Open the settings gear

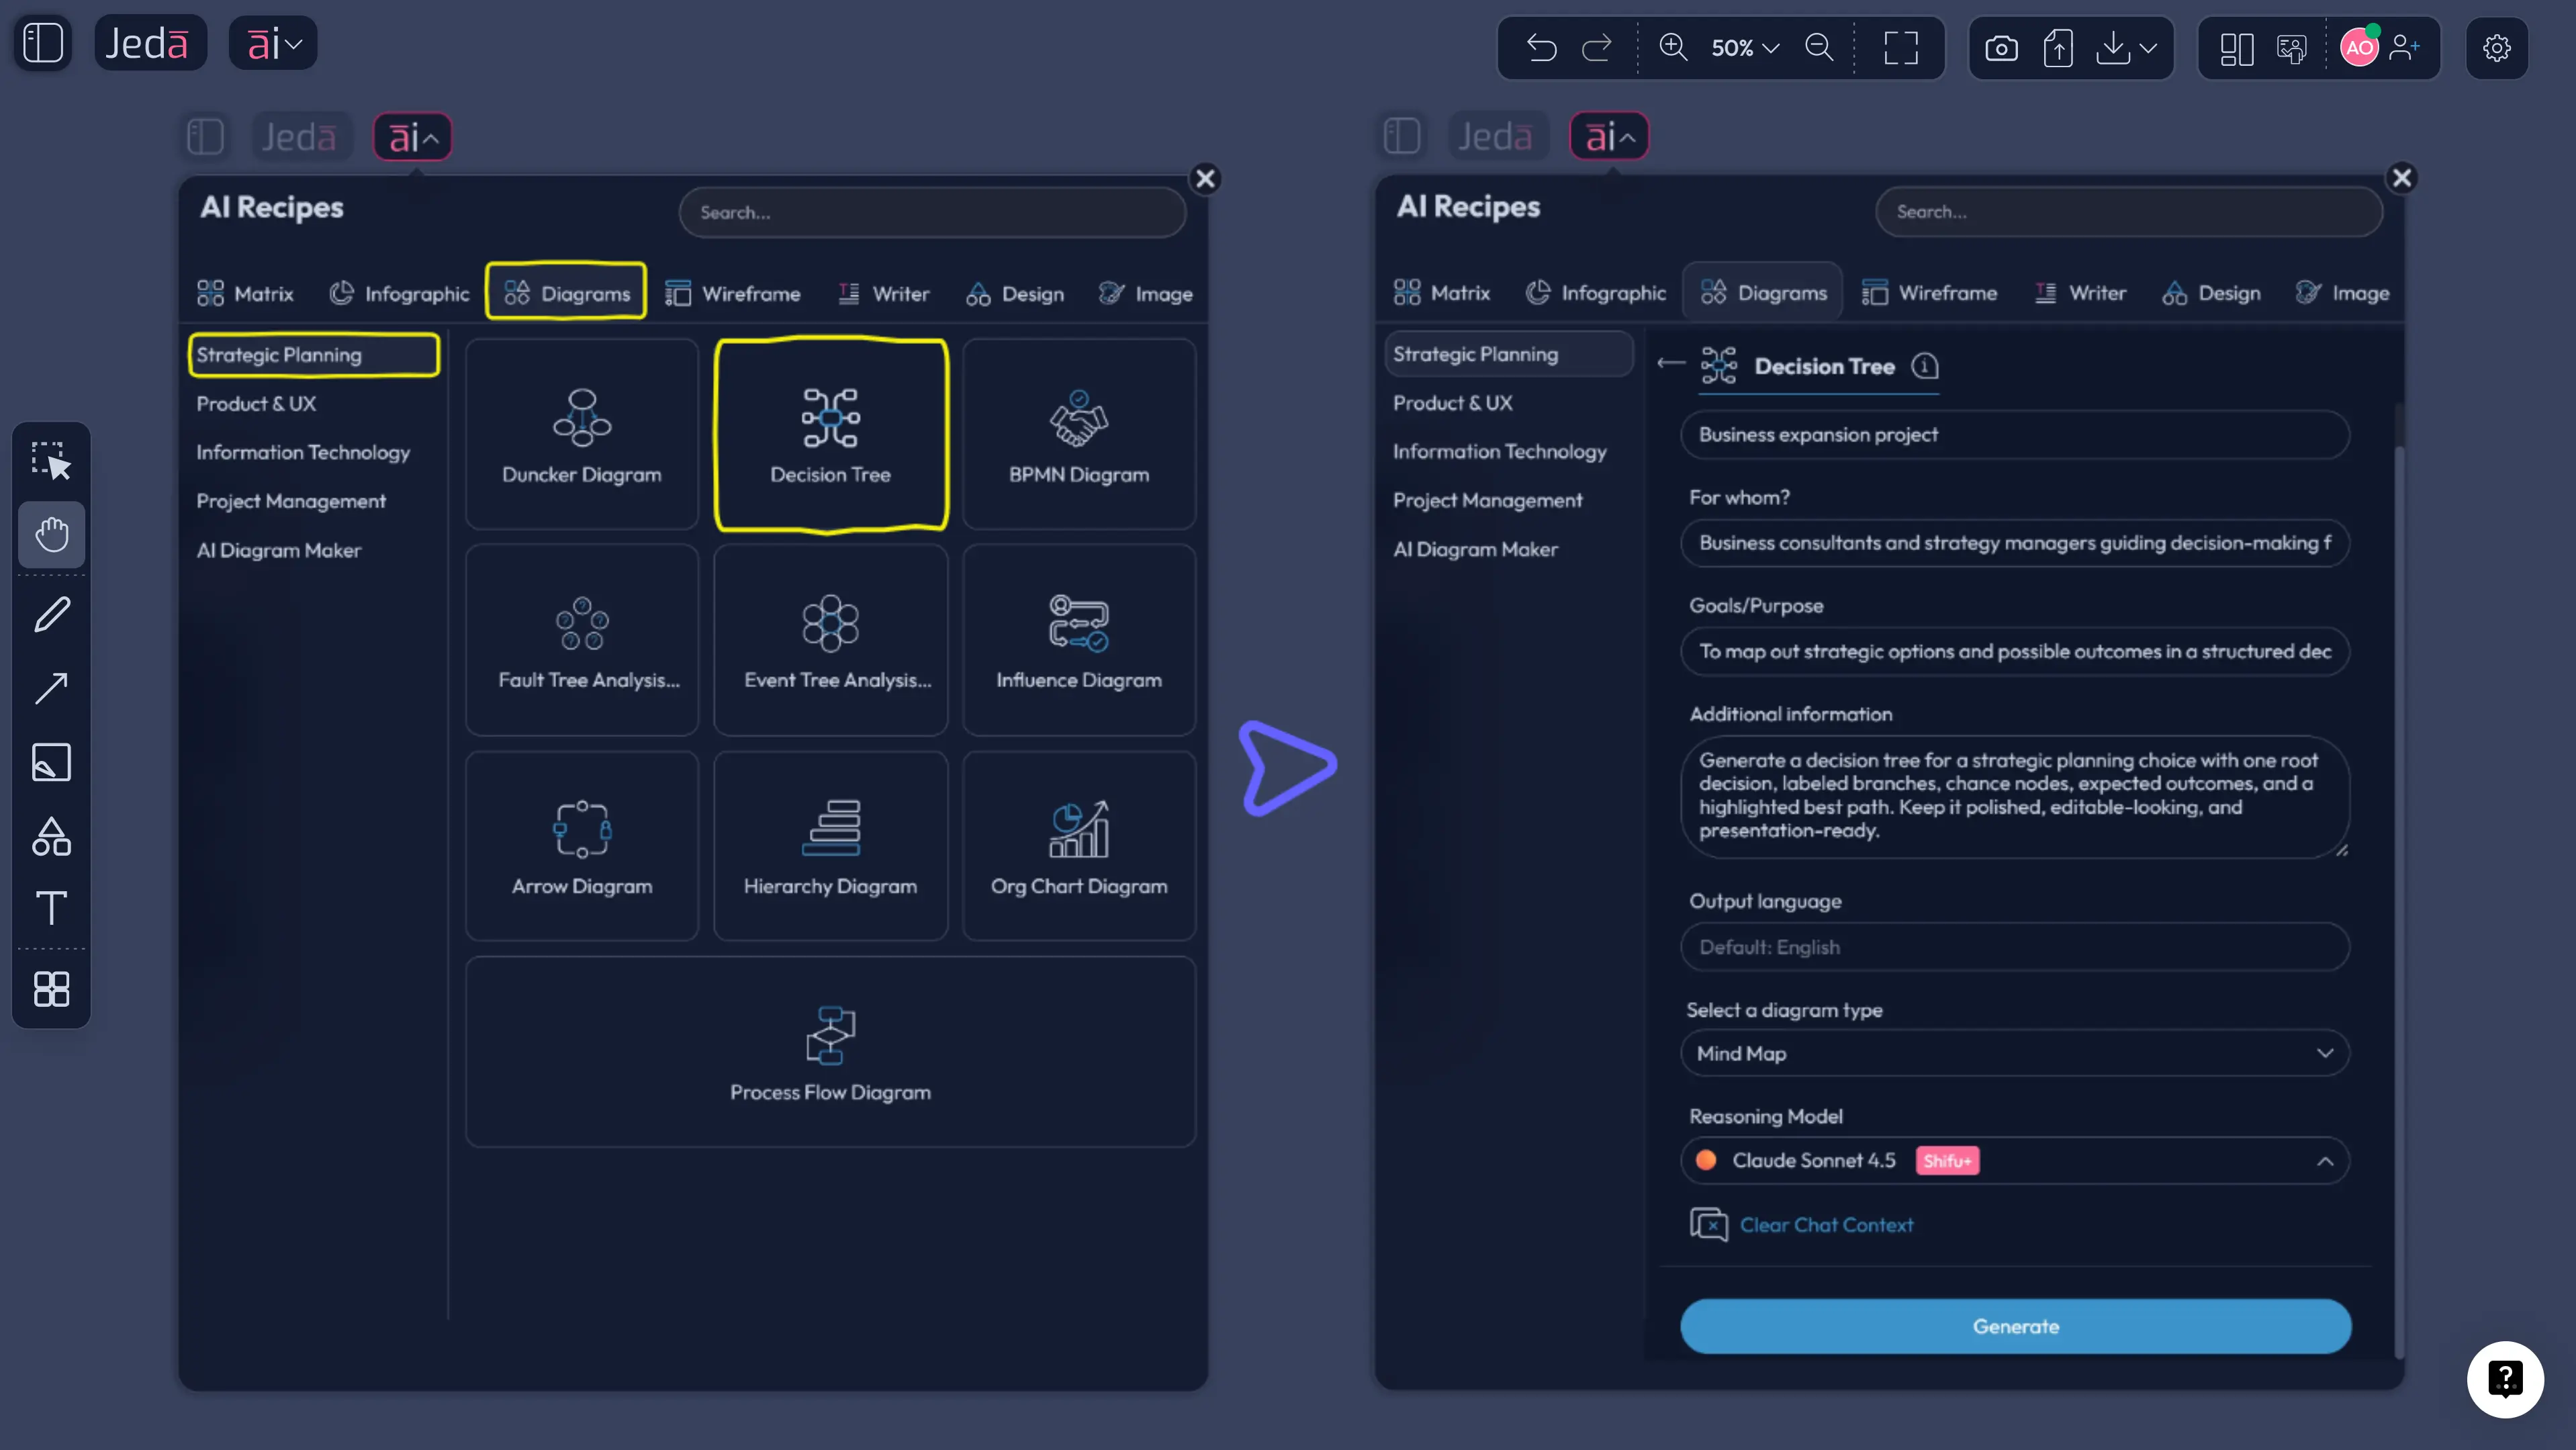[2497, 48]
